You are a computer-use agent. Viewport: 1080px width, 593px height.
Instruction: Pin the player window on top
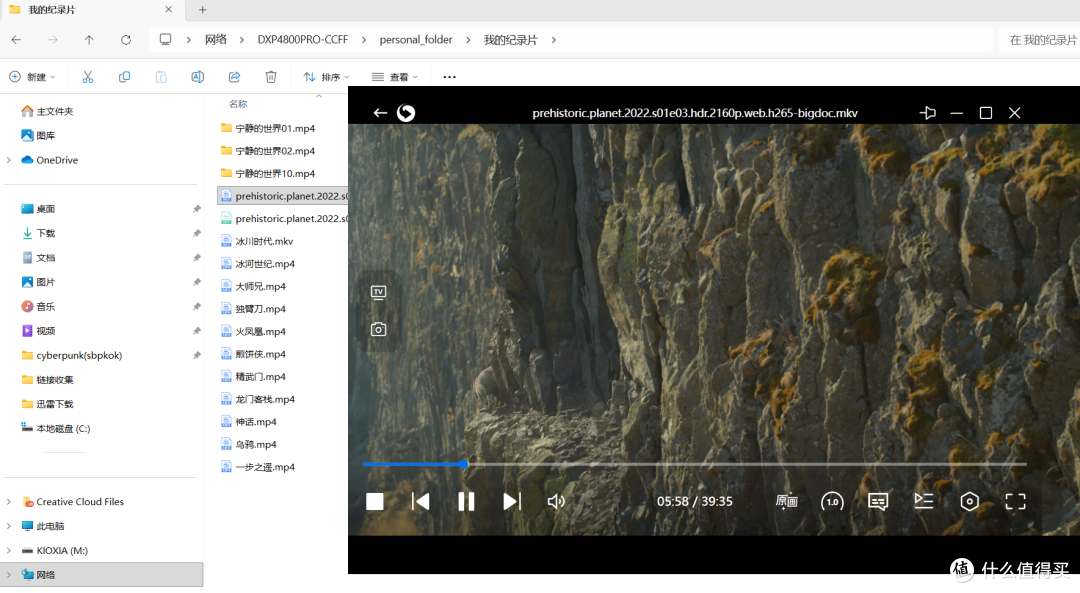pyautogui.click(x=927, y=113)
